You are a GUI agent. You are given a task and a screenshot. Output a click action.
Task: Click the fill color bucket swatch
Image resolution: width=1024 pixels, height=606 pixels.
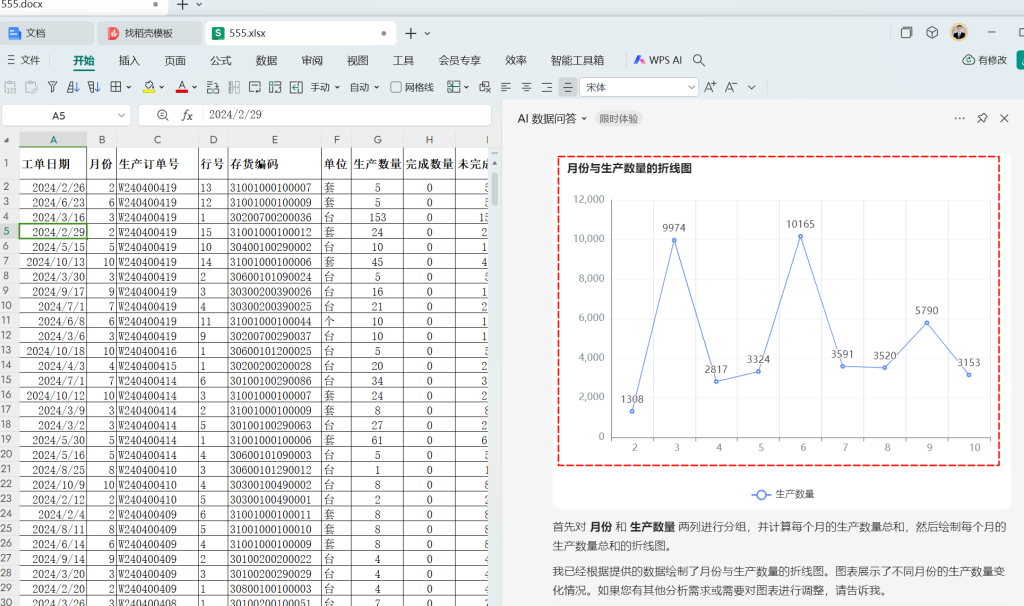click(149, 87)
